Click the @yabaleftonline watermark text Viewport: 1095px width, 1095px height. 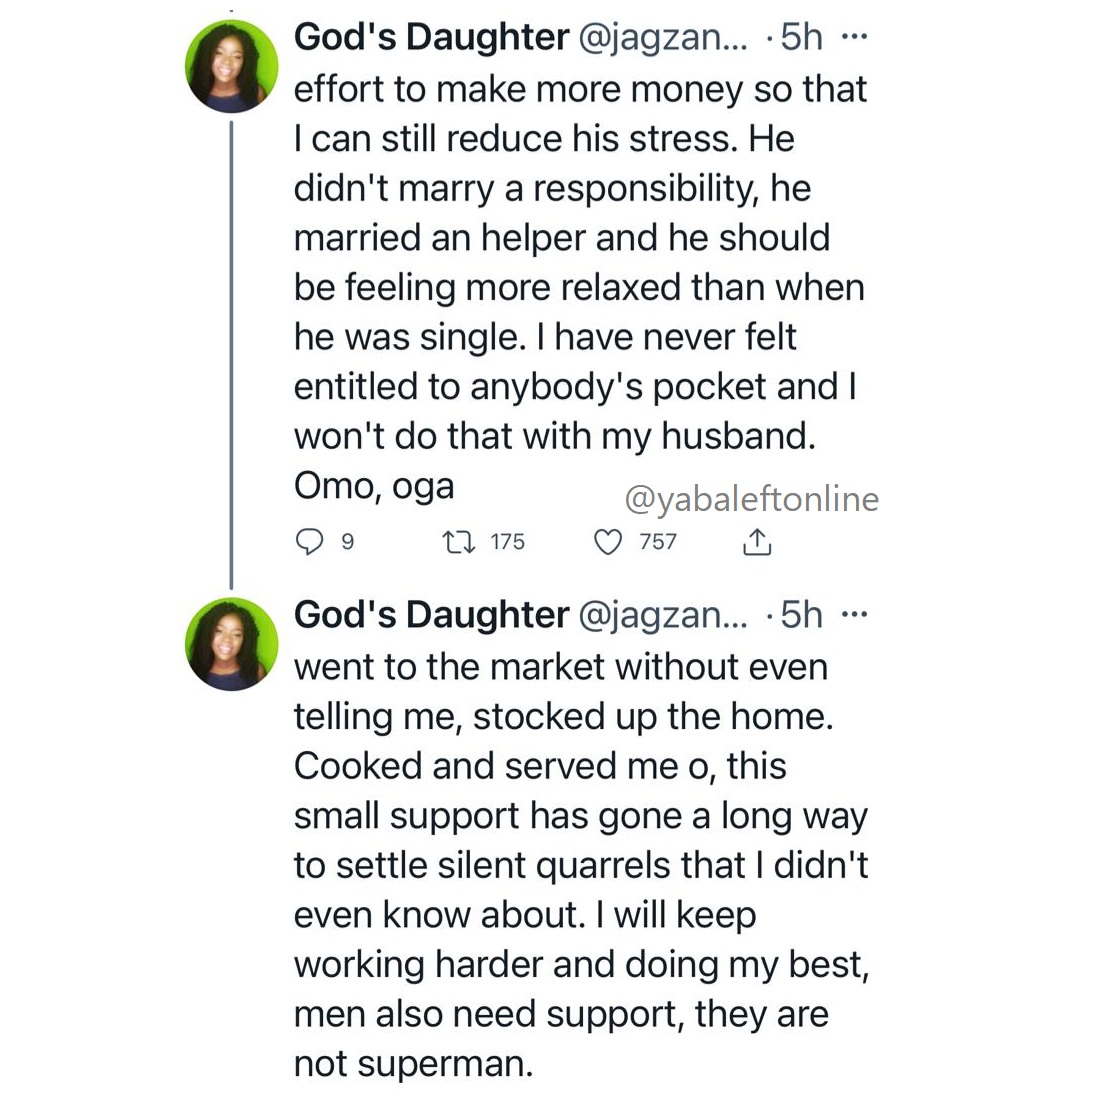pyautogui.click(x=751, y=499)
